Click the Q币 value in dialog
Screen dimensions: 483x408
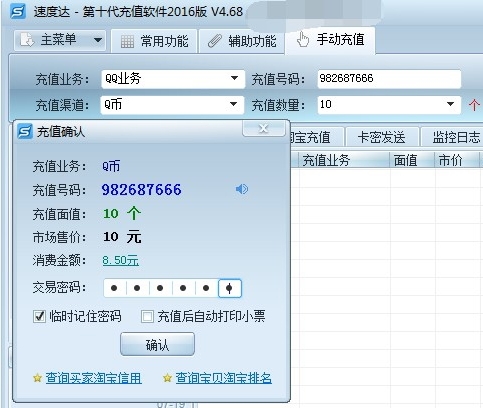pos(111,166)
